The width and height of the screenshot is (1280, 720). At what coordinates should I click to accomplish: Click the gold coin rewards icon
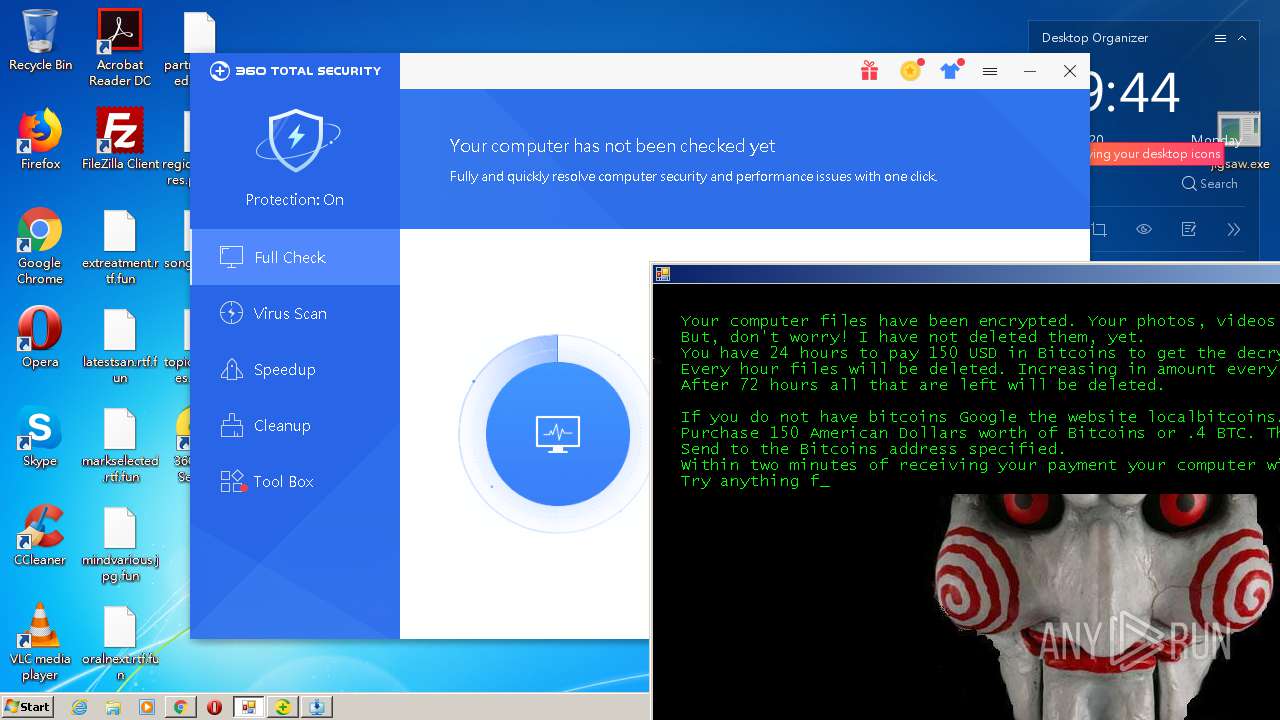[910, 71]
